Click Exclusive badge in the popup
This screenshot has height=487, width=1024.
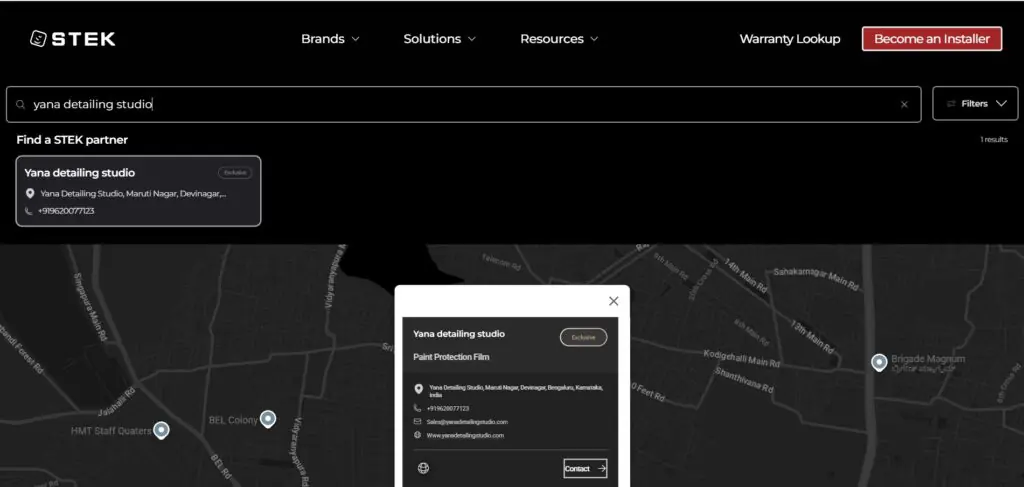(x=583, y=338)
